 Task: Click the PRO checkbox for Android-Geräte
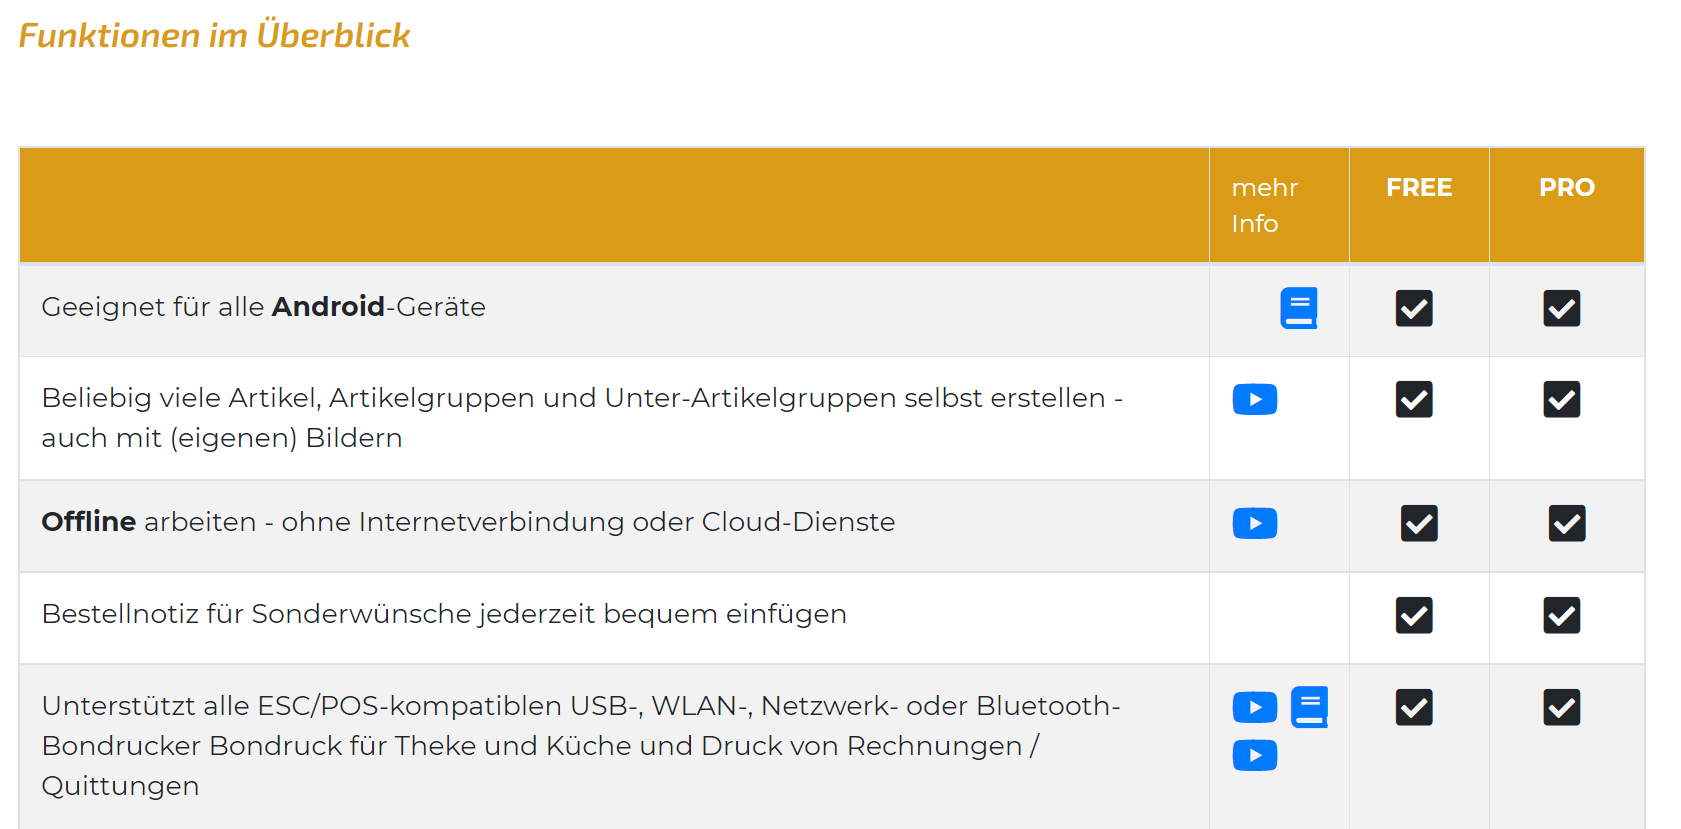[1561, 308]
